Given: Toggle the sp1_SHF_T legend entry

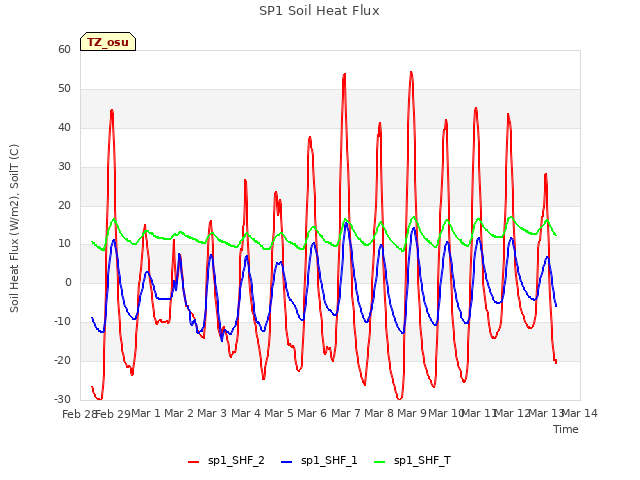Looking at the screenshot, I should point(412,461).
